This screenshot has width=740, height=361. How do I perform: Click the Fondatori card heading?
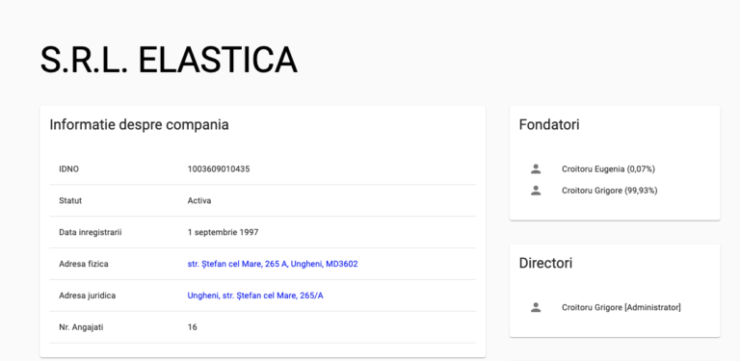tap(549, 125)
